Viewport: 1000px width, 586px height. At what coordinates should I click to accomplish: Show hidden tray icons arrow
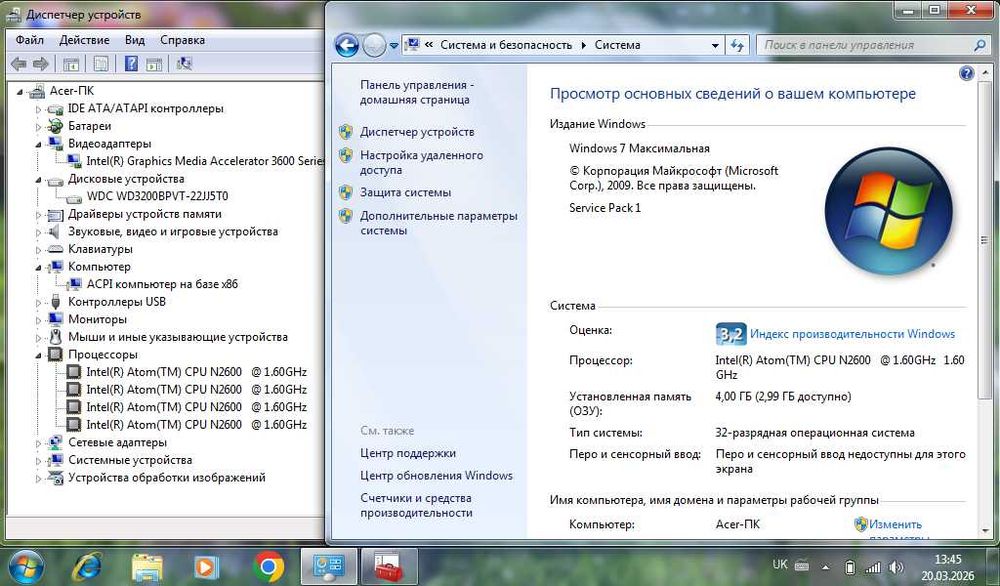(826, 567)
